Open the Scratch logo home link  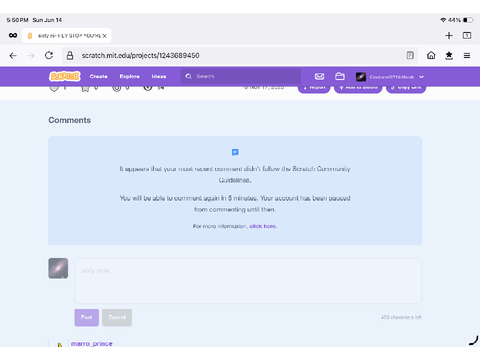click(x=65, y=77)
